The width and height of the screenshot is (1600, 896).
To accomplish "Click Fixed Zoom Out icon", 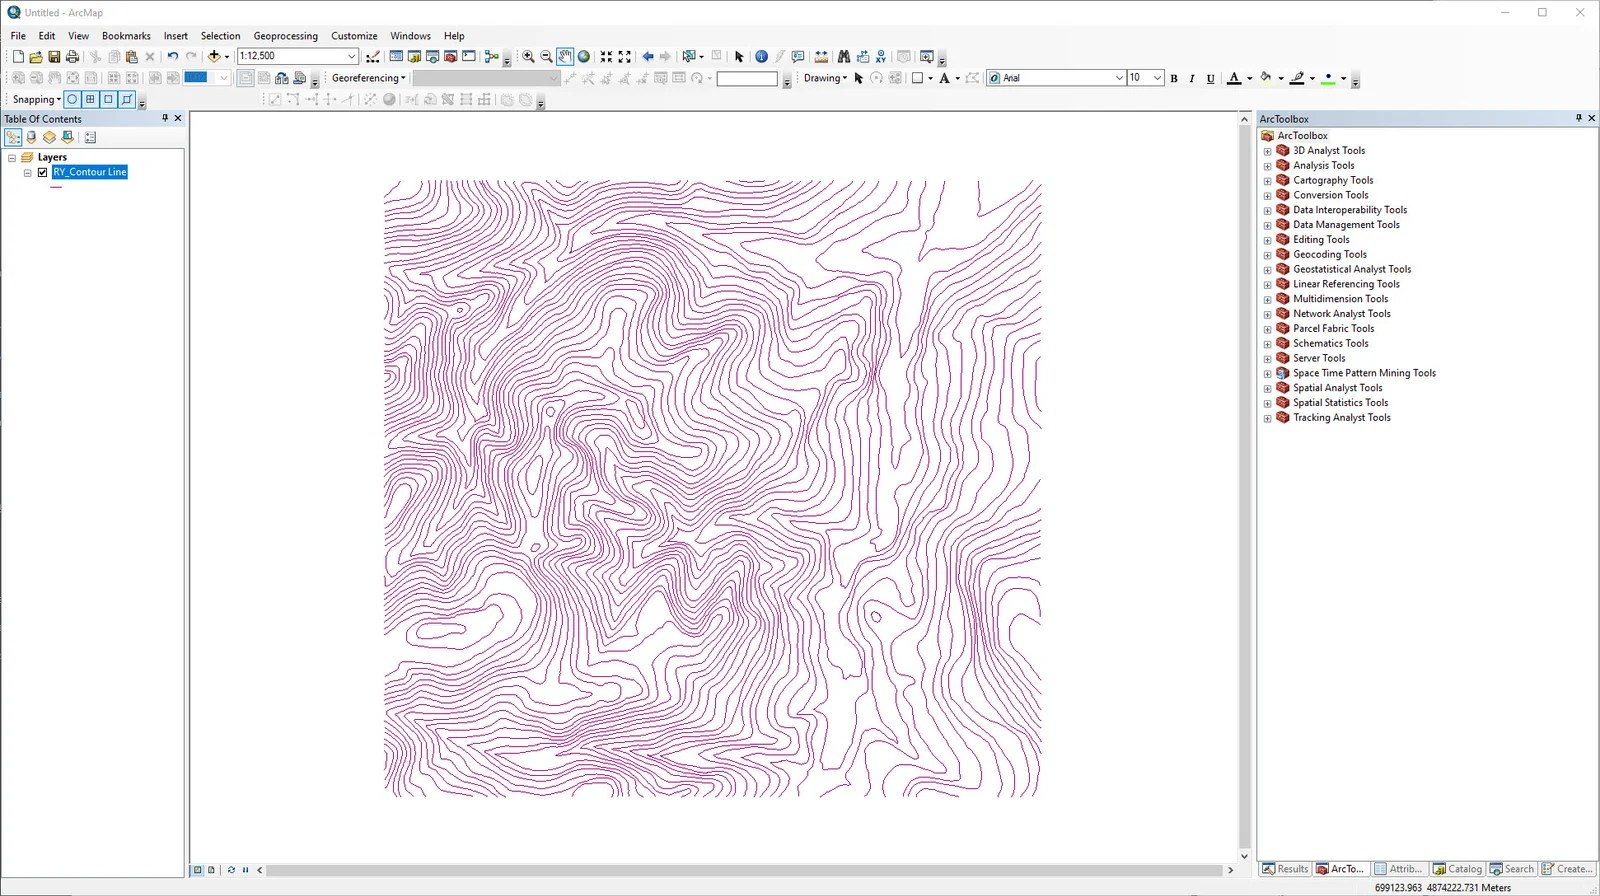I will [625, 57].
